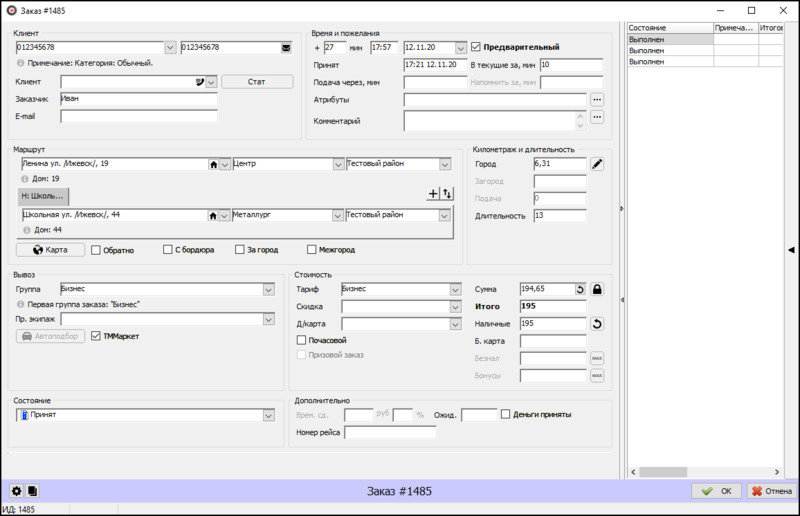
Task: Enable the Обратно checkbox
Action: tap(96, 250)
